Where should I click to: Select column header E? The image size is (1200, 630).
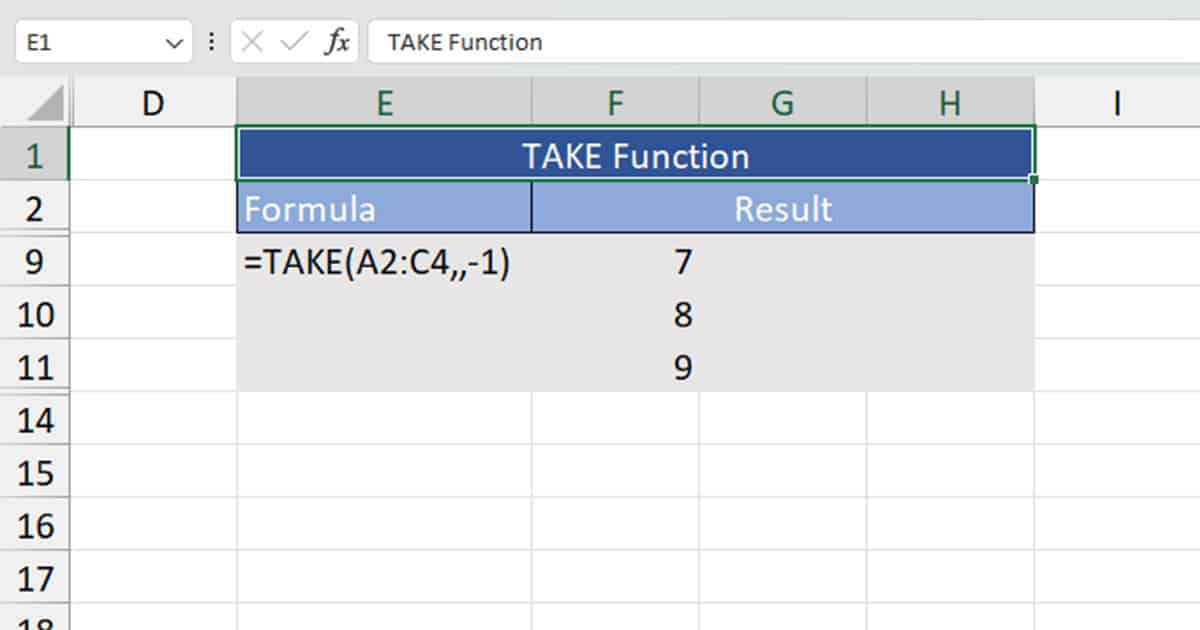coord(384,101)
